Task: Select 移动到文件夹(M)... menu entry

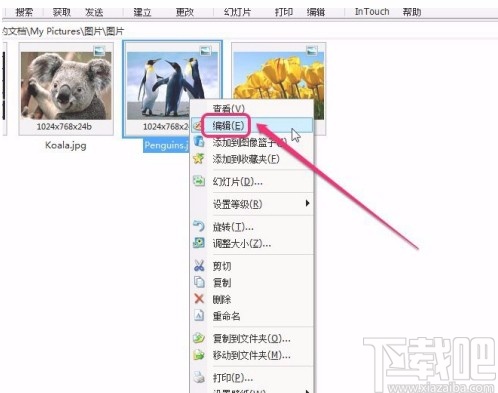Action: pos(252,355)
